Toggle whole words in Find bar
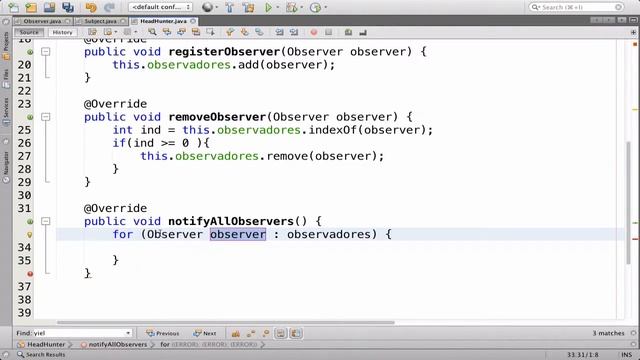 pyautogui.click(x=251, y=333)
